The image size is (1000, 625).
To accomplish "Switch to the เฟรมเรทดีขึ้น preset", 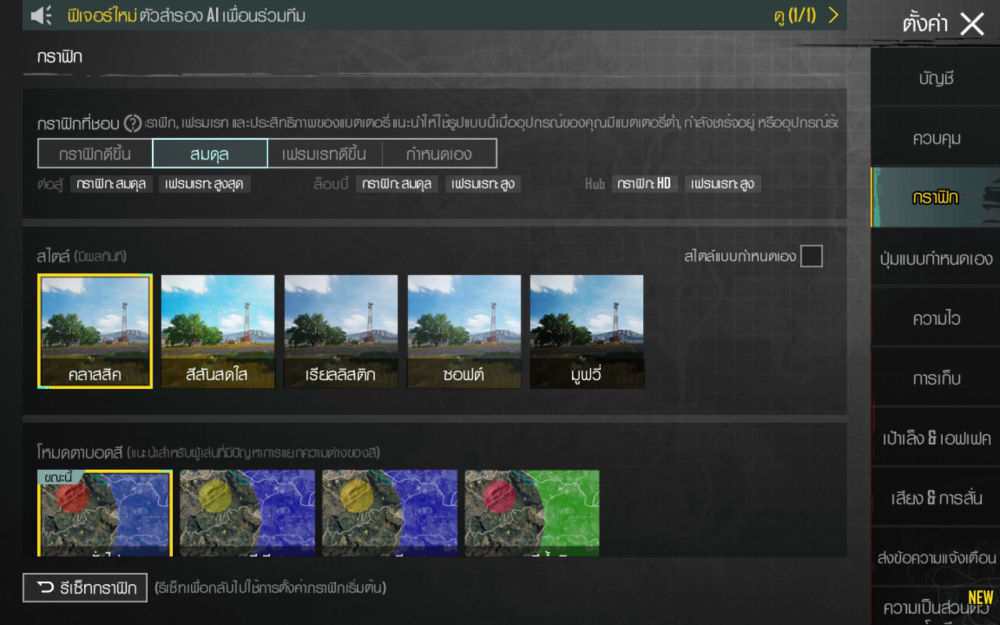I will (324, 154).
